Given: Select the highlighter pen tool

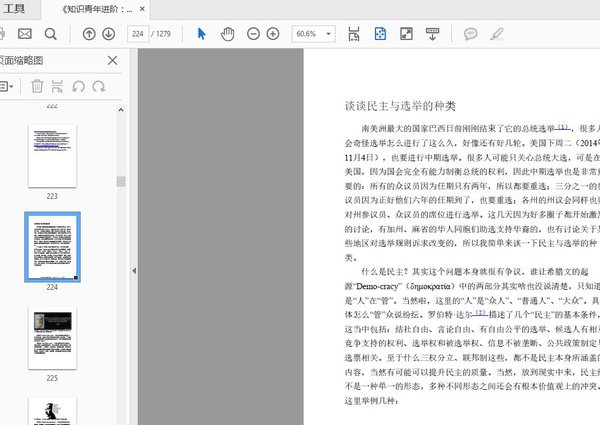Looking at the screenshot, I should tap(497, 34).
